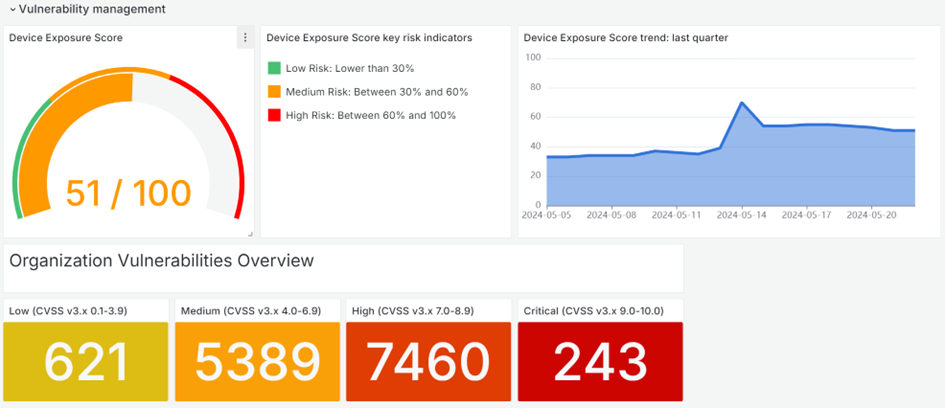Click the red High Risk swatch

tap(274, 115)
